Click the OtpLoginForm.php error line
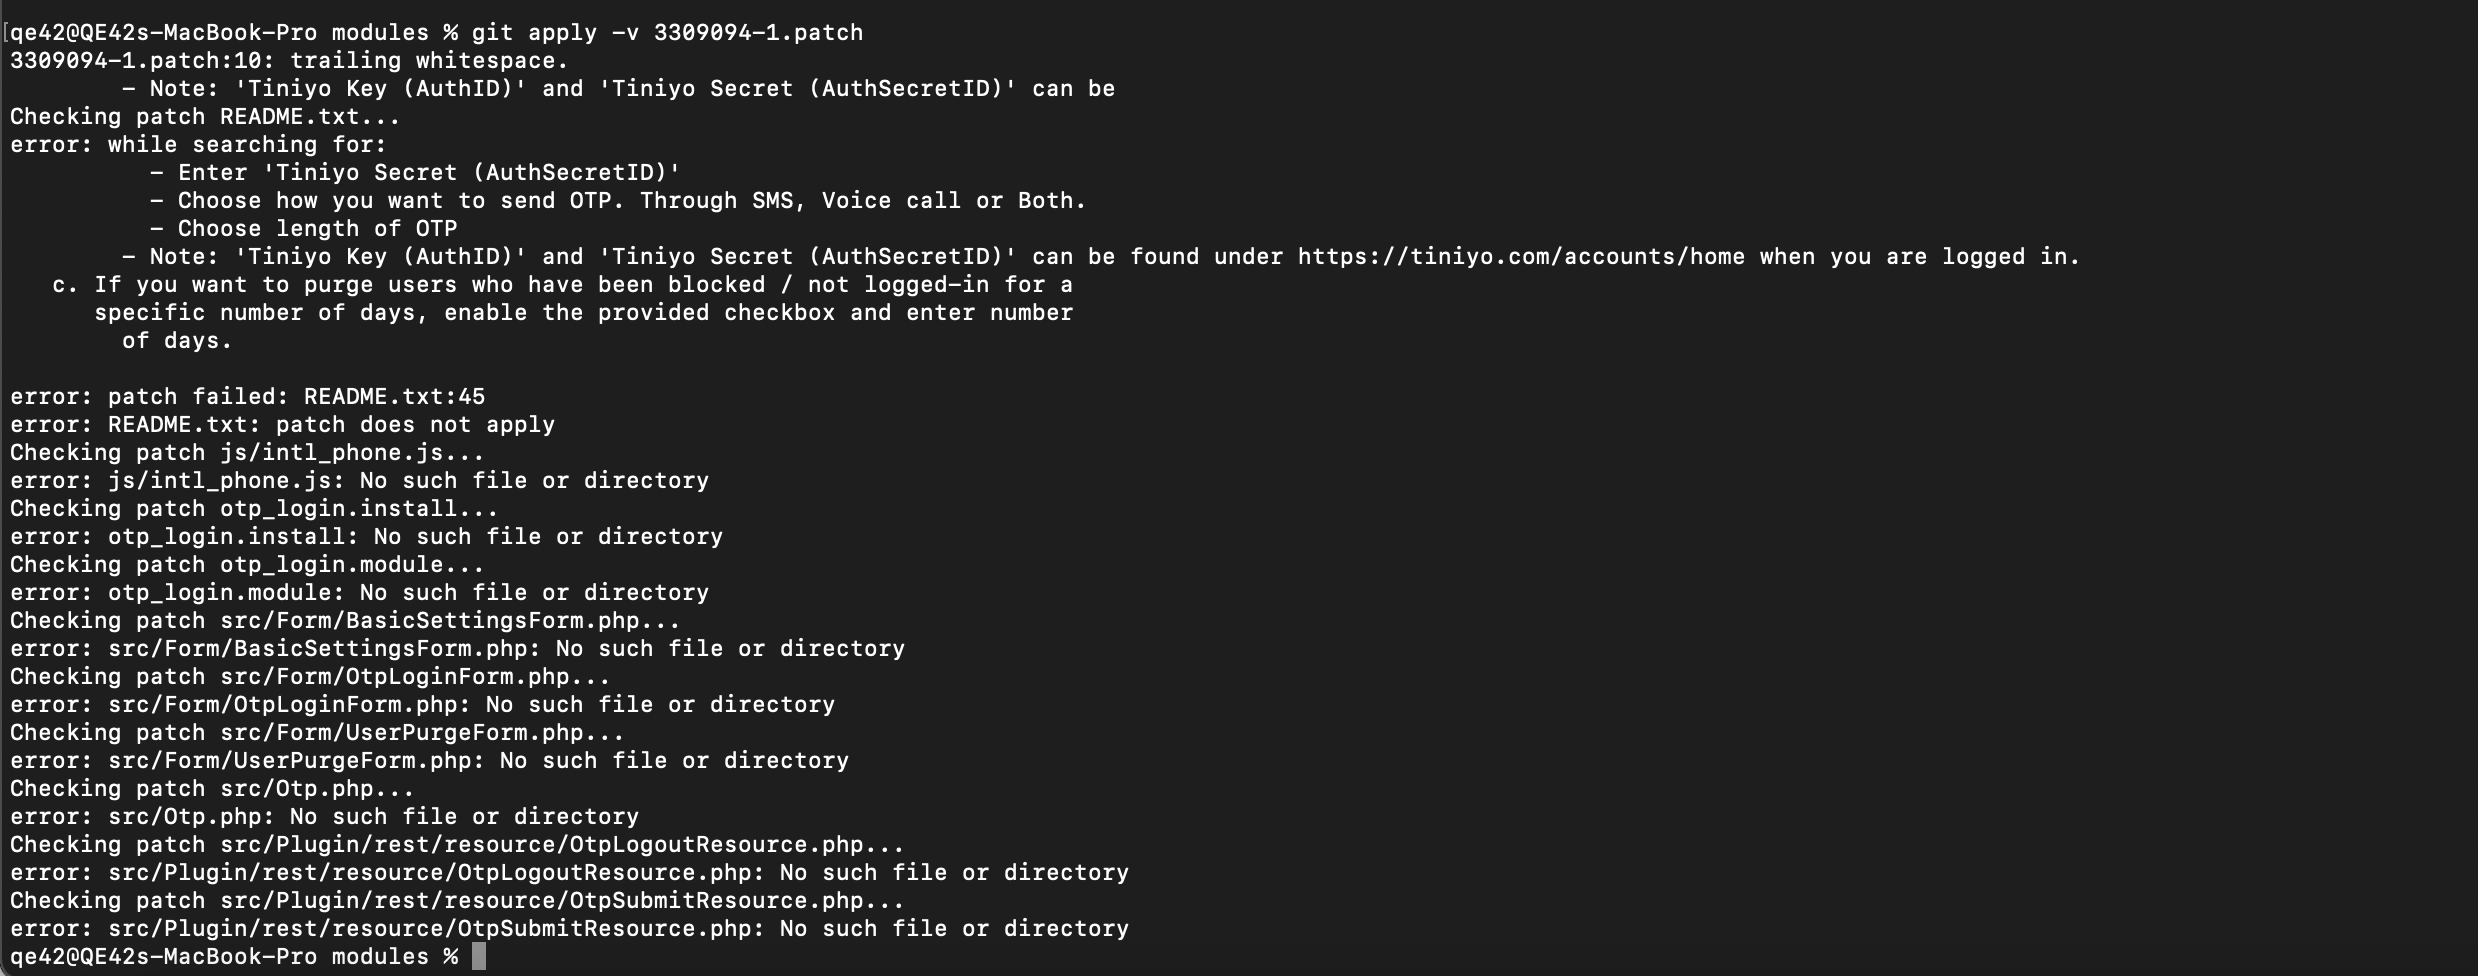Image resolution: width=2478 pixels, height=976 pixels. [x=422, y=705]
